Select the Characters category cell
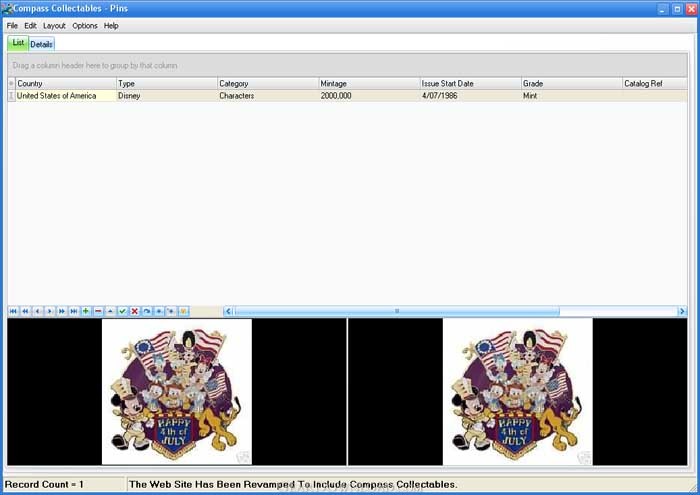The image size is (700, 495). (x=268, y=96)
